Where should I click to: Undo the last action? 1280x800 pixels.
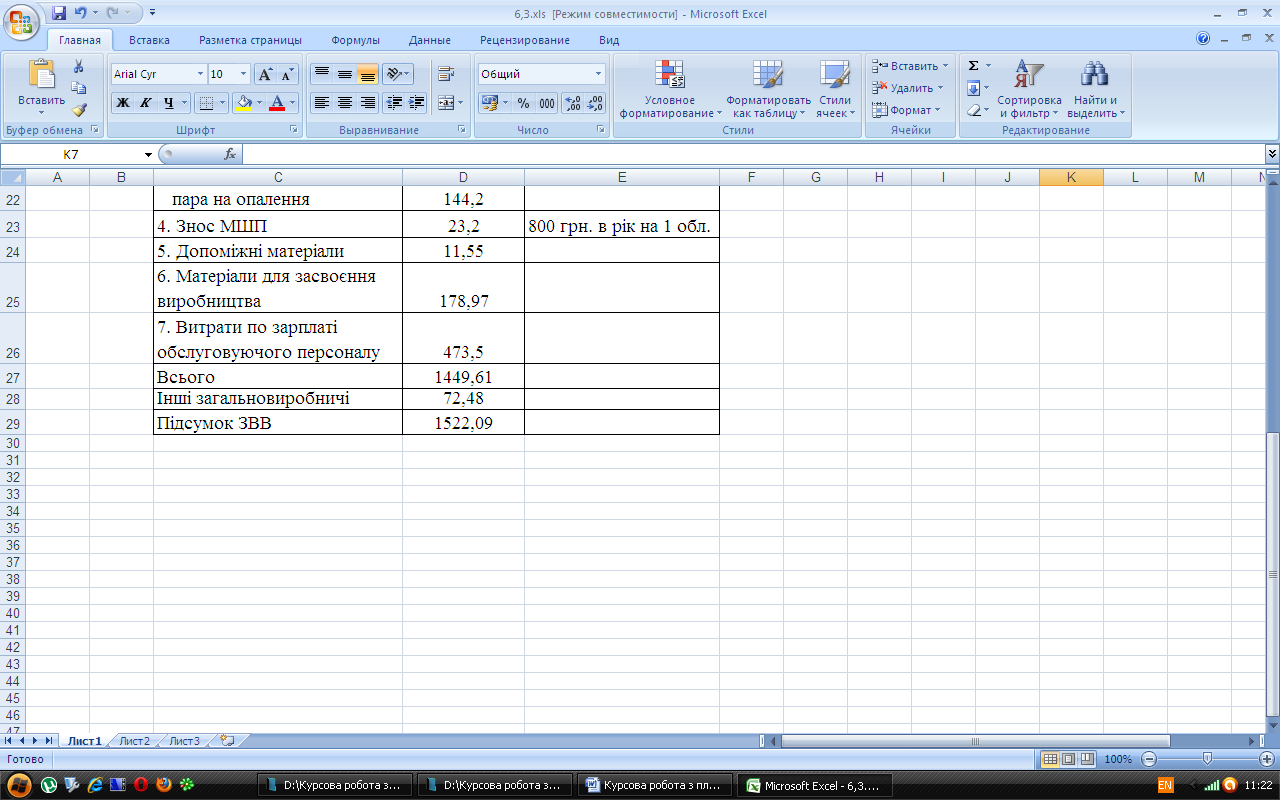tap(81, 13)
